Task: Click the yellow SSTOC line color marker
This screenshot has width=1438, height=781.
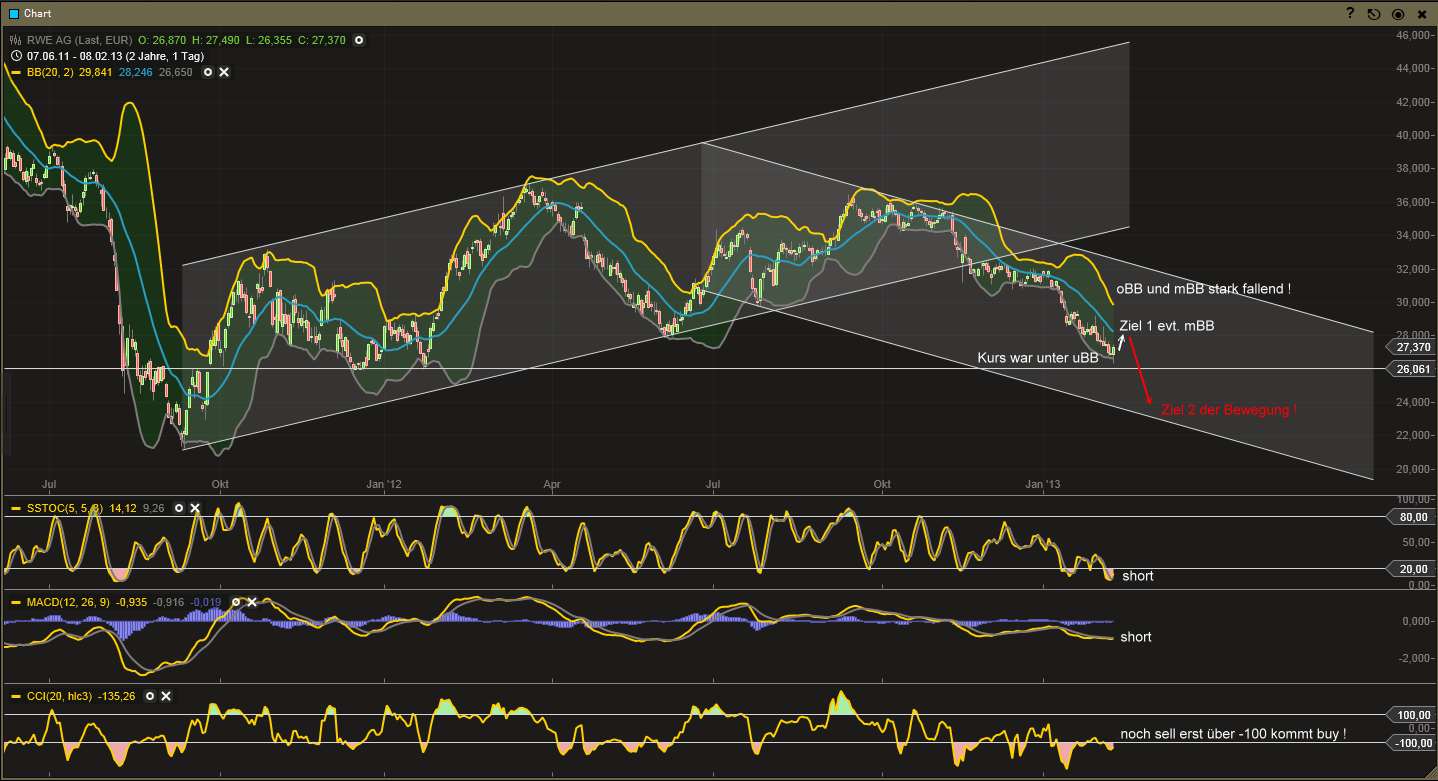Action: tap(15, 508)
